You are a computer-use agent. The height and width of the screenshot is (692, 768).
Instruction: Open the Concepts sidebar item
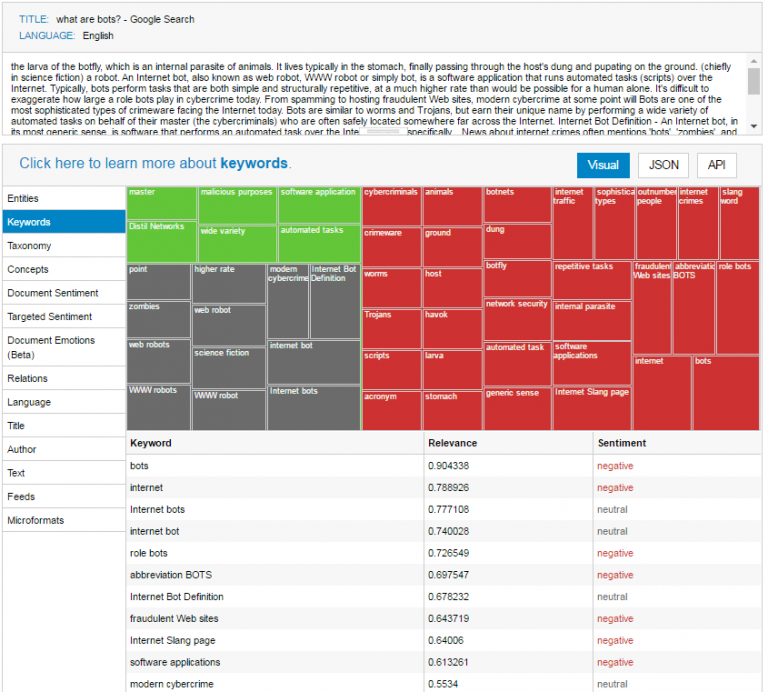[64, 269]
